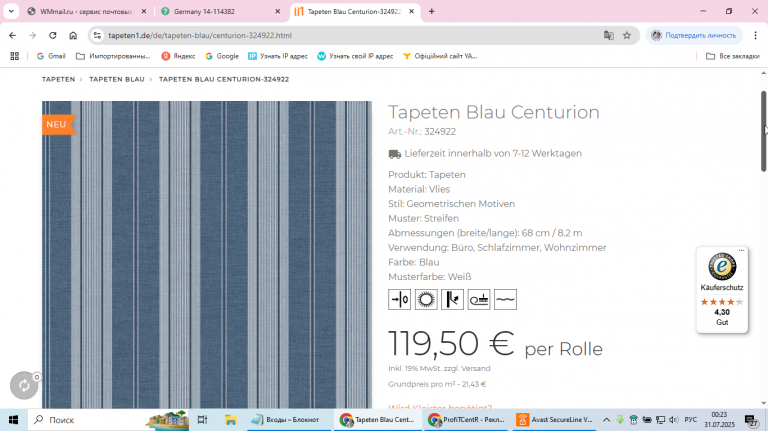Expand the Все закладки folder
The width and height of the screenshot is (768, 431).
point(733,56)
